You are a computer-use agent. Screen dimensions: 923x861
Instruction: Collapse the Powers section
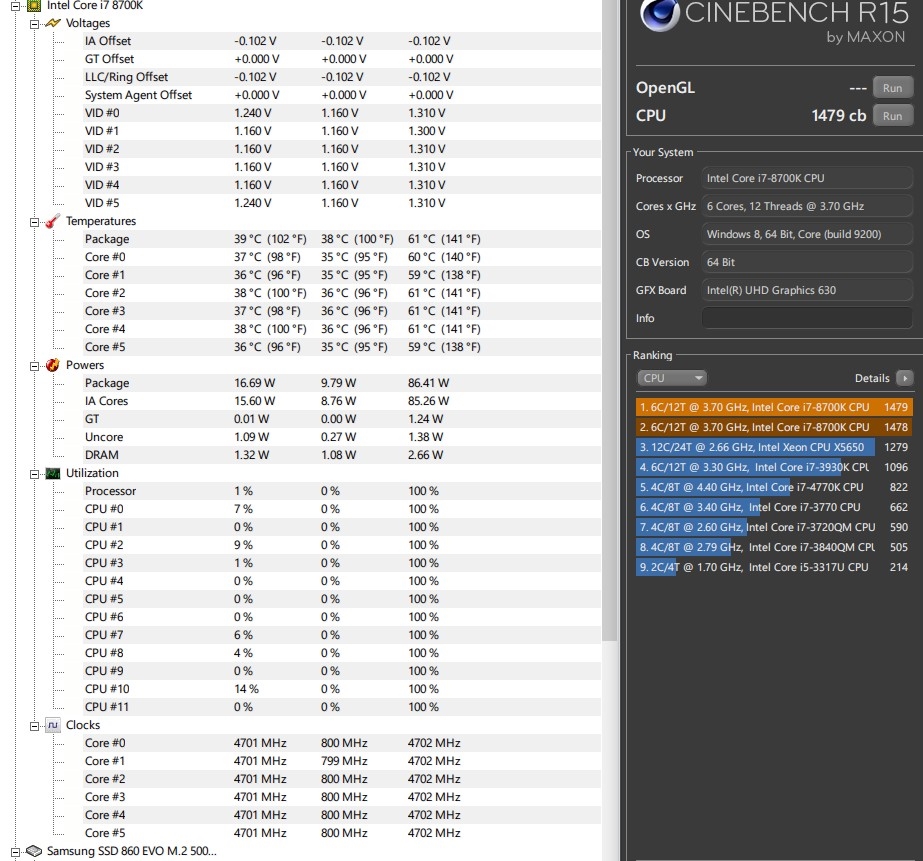coord(34,366)
